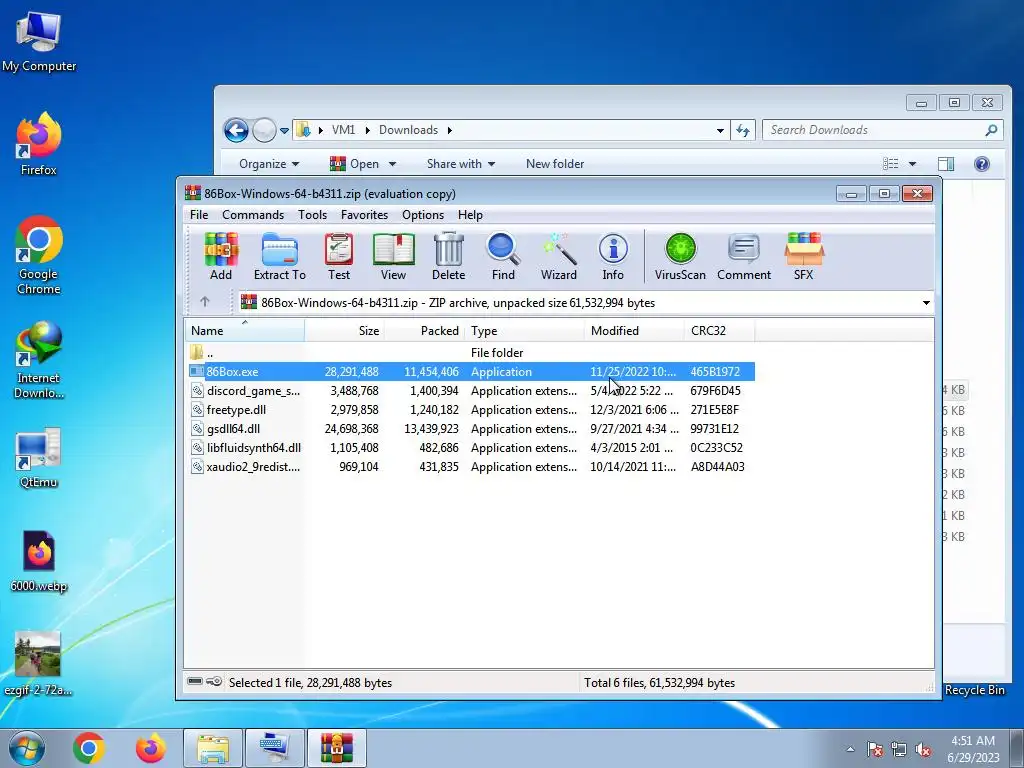Expand Share with dropdown
Viewport: 1024px width, 768px height.
461,164
